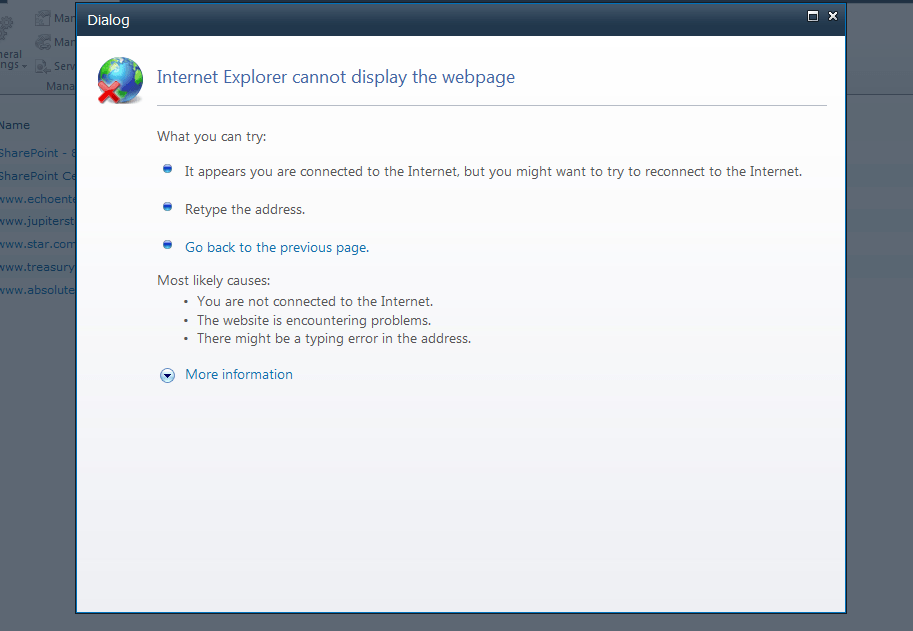
Task: Open the 'More information' link
Action: (x=239, y=374)
